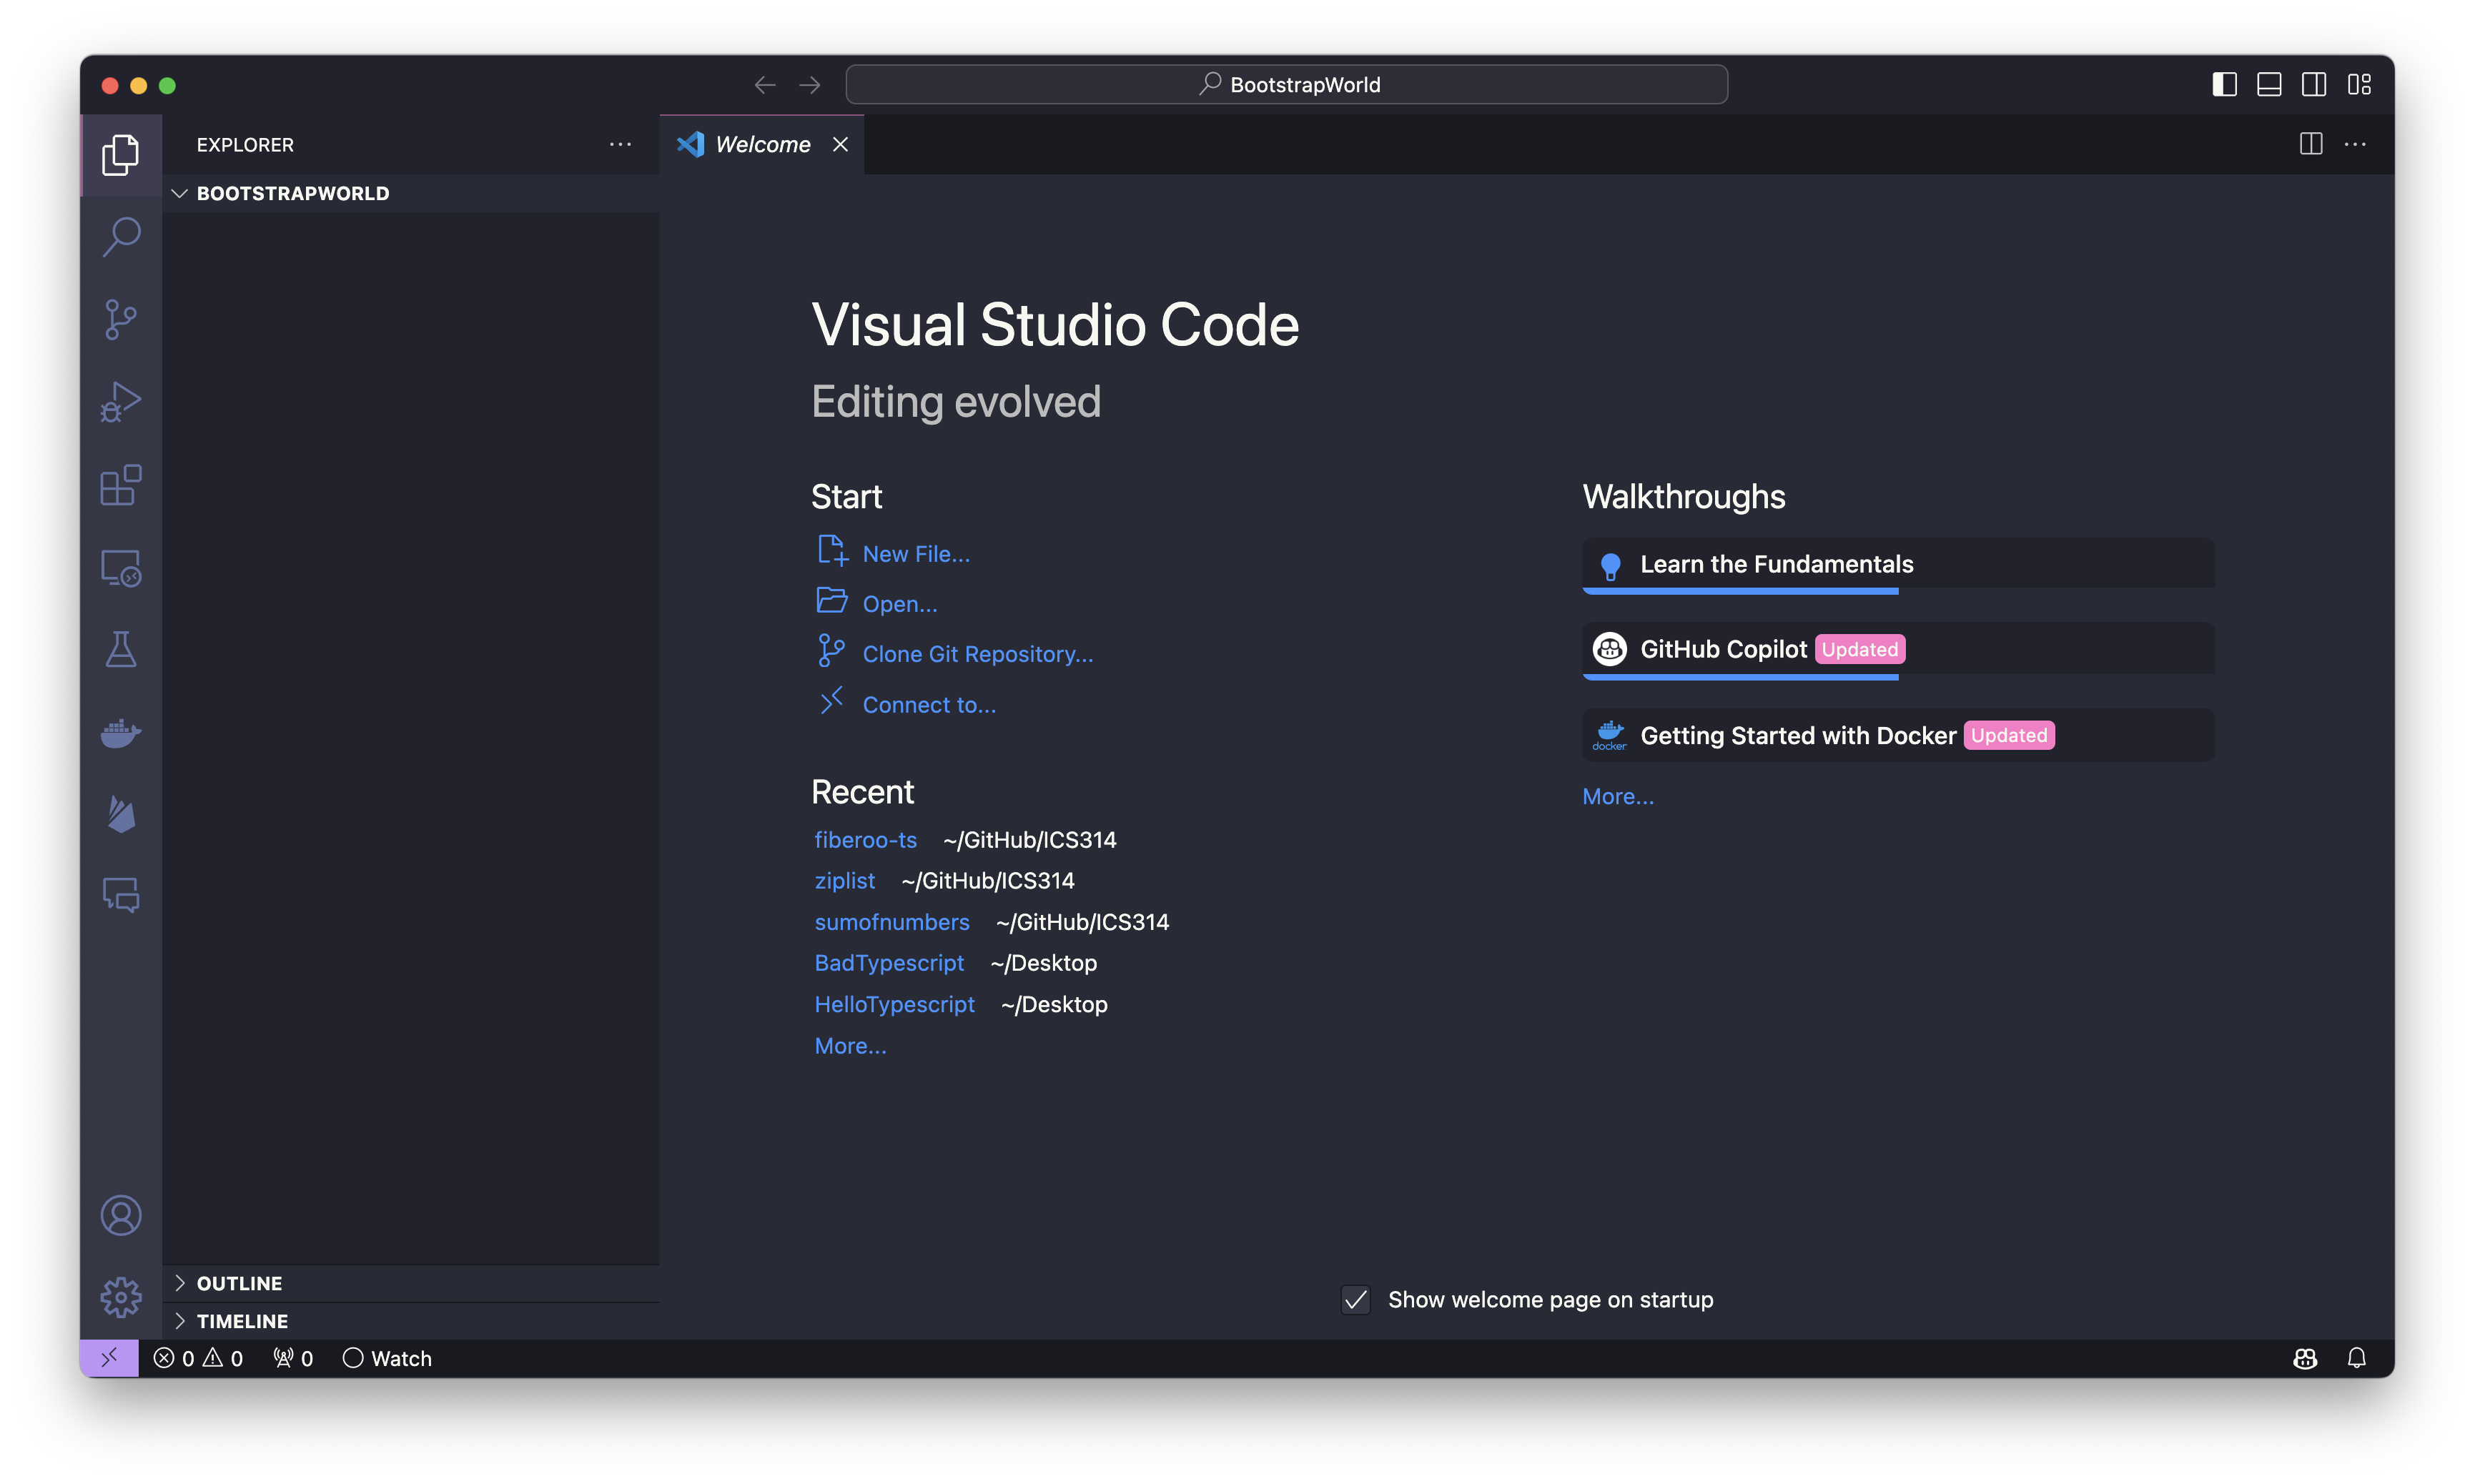This screenshot has width=2475, height=1484.
Task: Uncheck Show welcome page on startup
Action: coord(1355,1300)
